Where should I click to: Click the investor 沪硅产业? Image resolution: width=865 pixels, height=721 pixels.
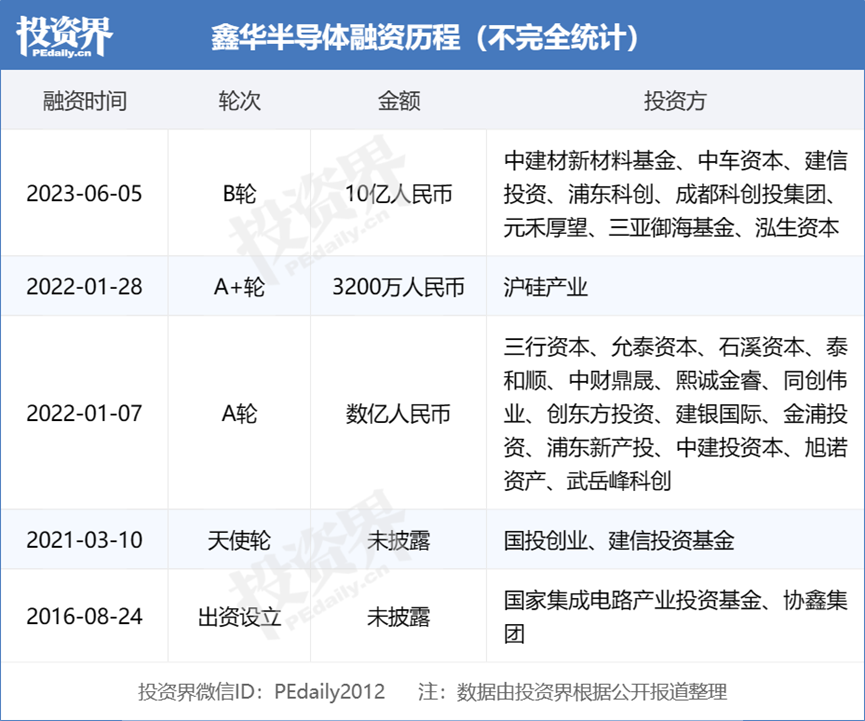(546, 287)
